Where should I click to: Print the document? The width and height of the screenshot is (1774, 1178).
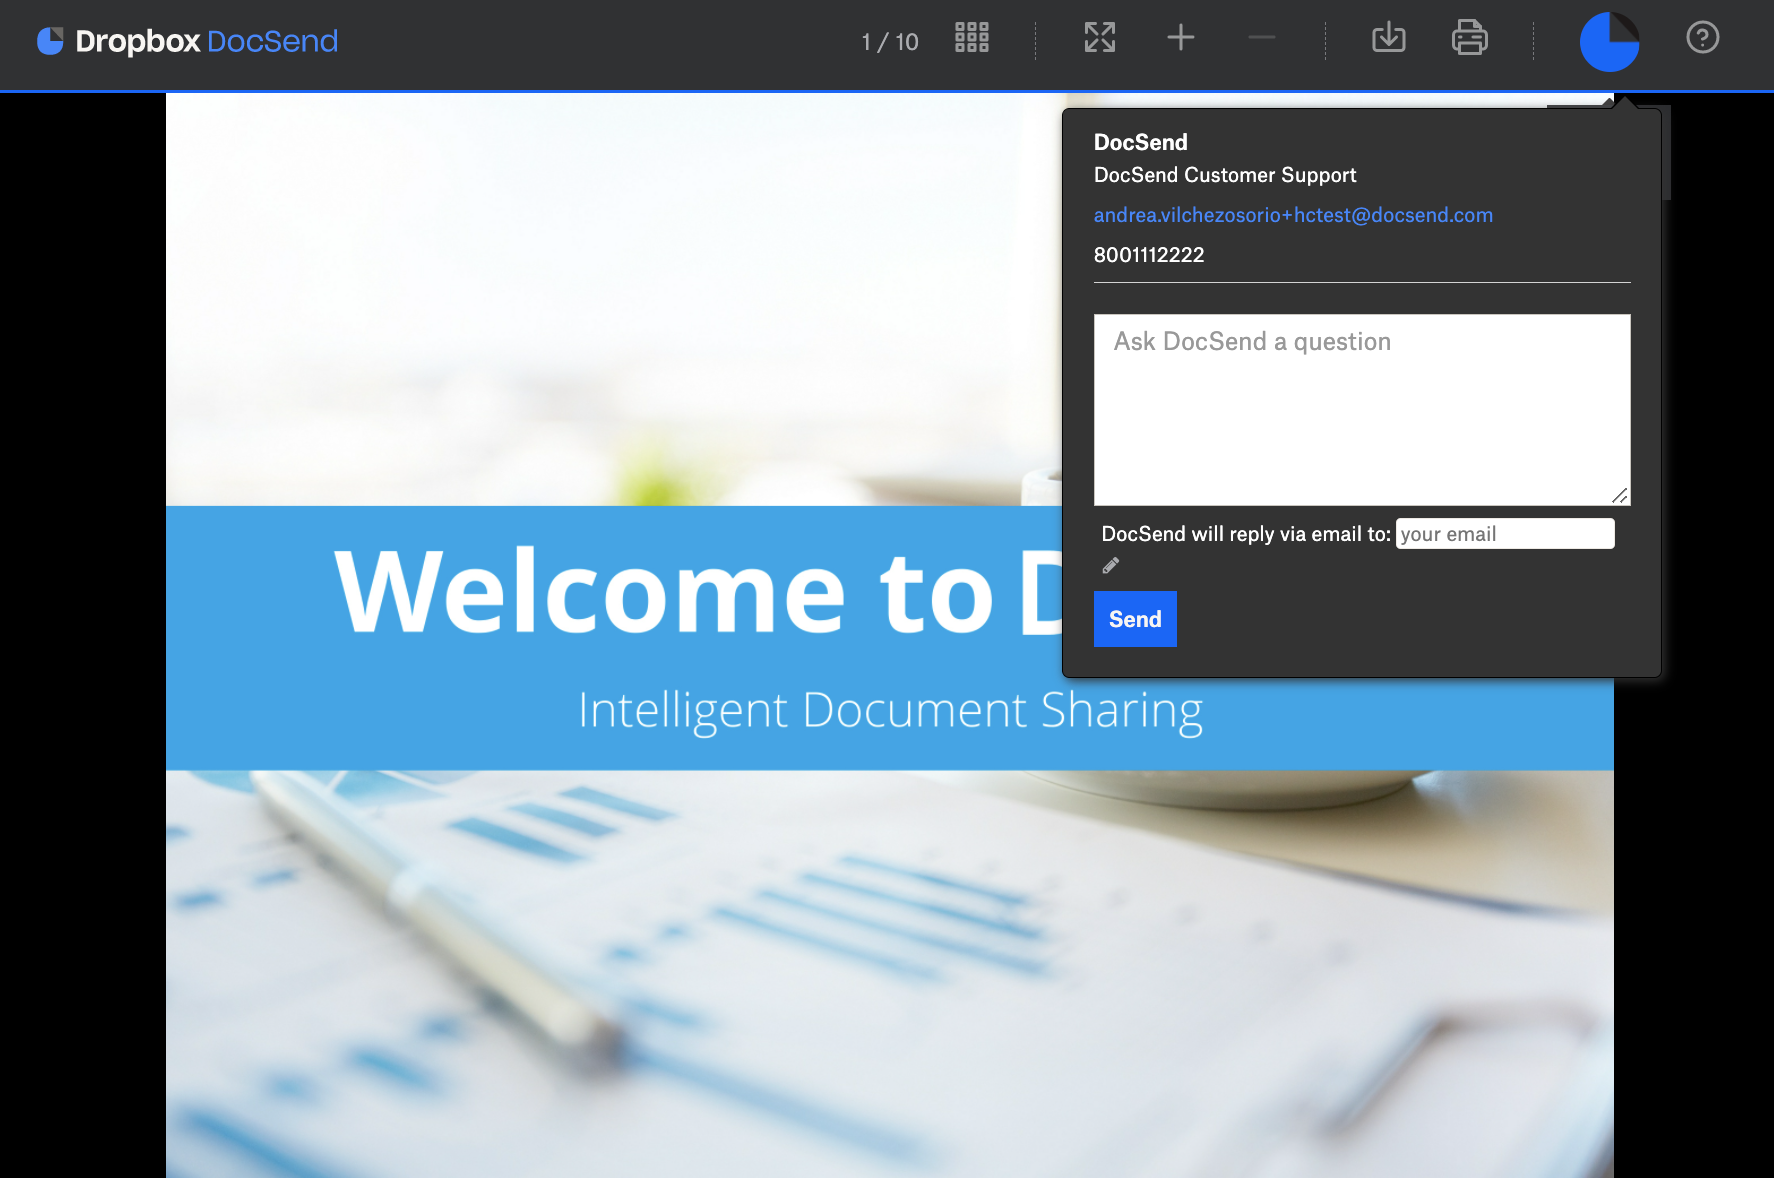(x=1470, y=38)
